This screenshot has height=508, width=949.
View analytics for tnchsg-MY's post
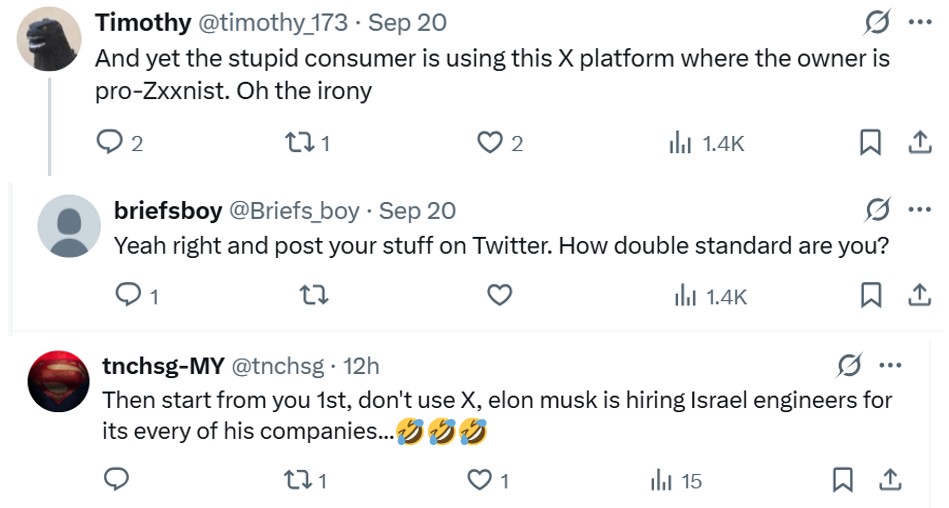pos(676,481)
